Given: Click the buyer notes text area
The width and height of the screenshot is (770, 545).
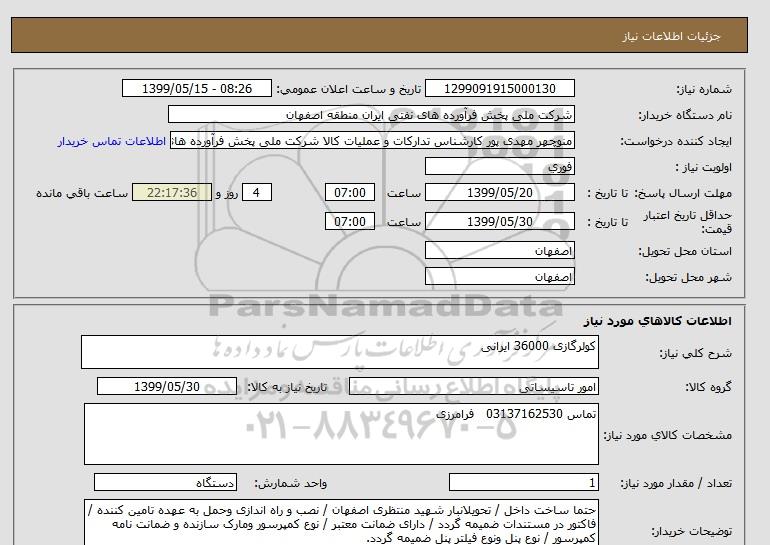Looking at the screenshot, I should click(341, 522).
